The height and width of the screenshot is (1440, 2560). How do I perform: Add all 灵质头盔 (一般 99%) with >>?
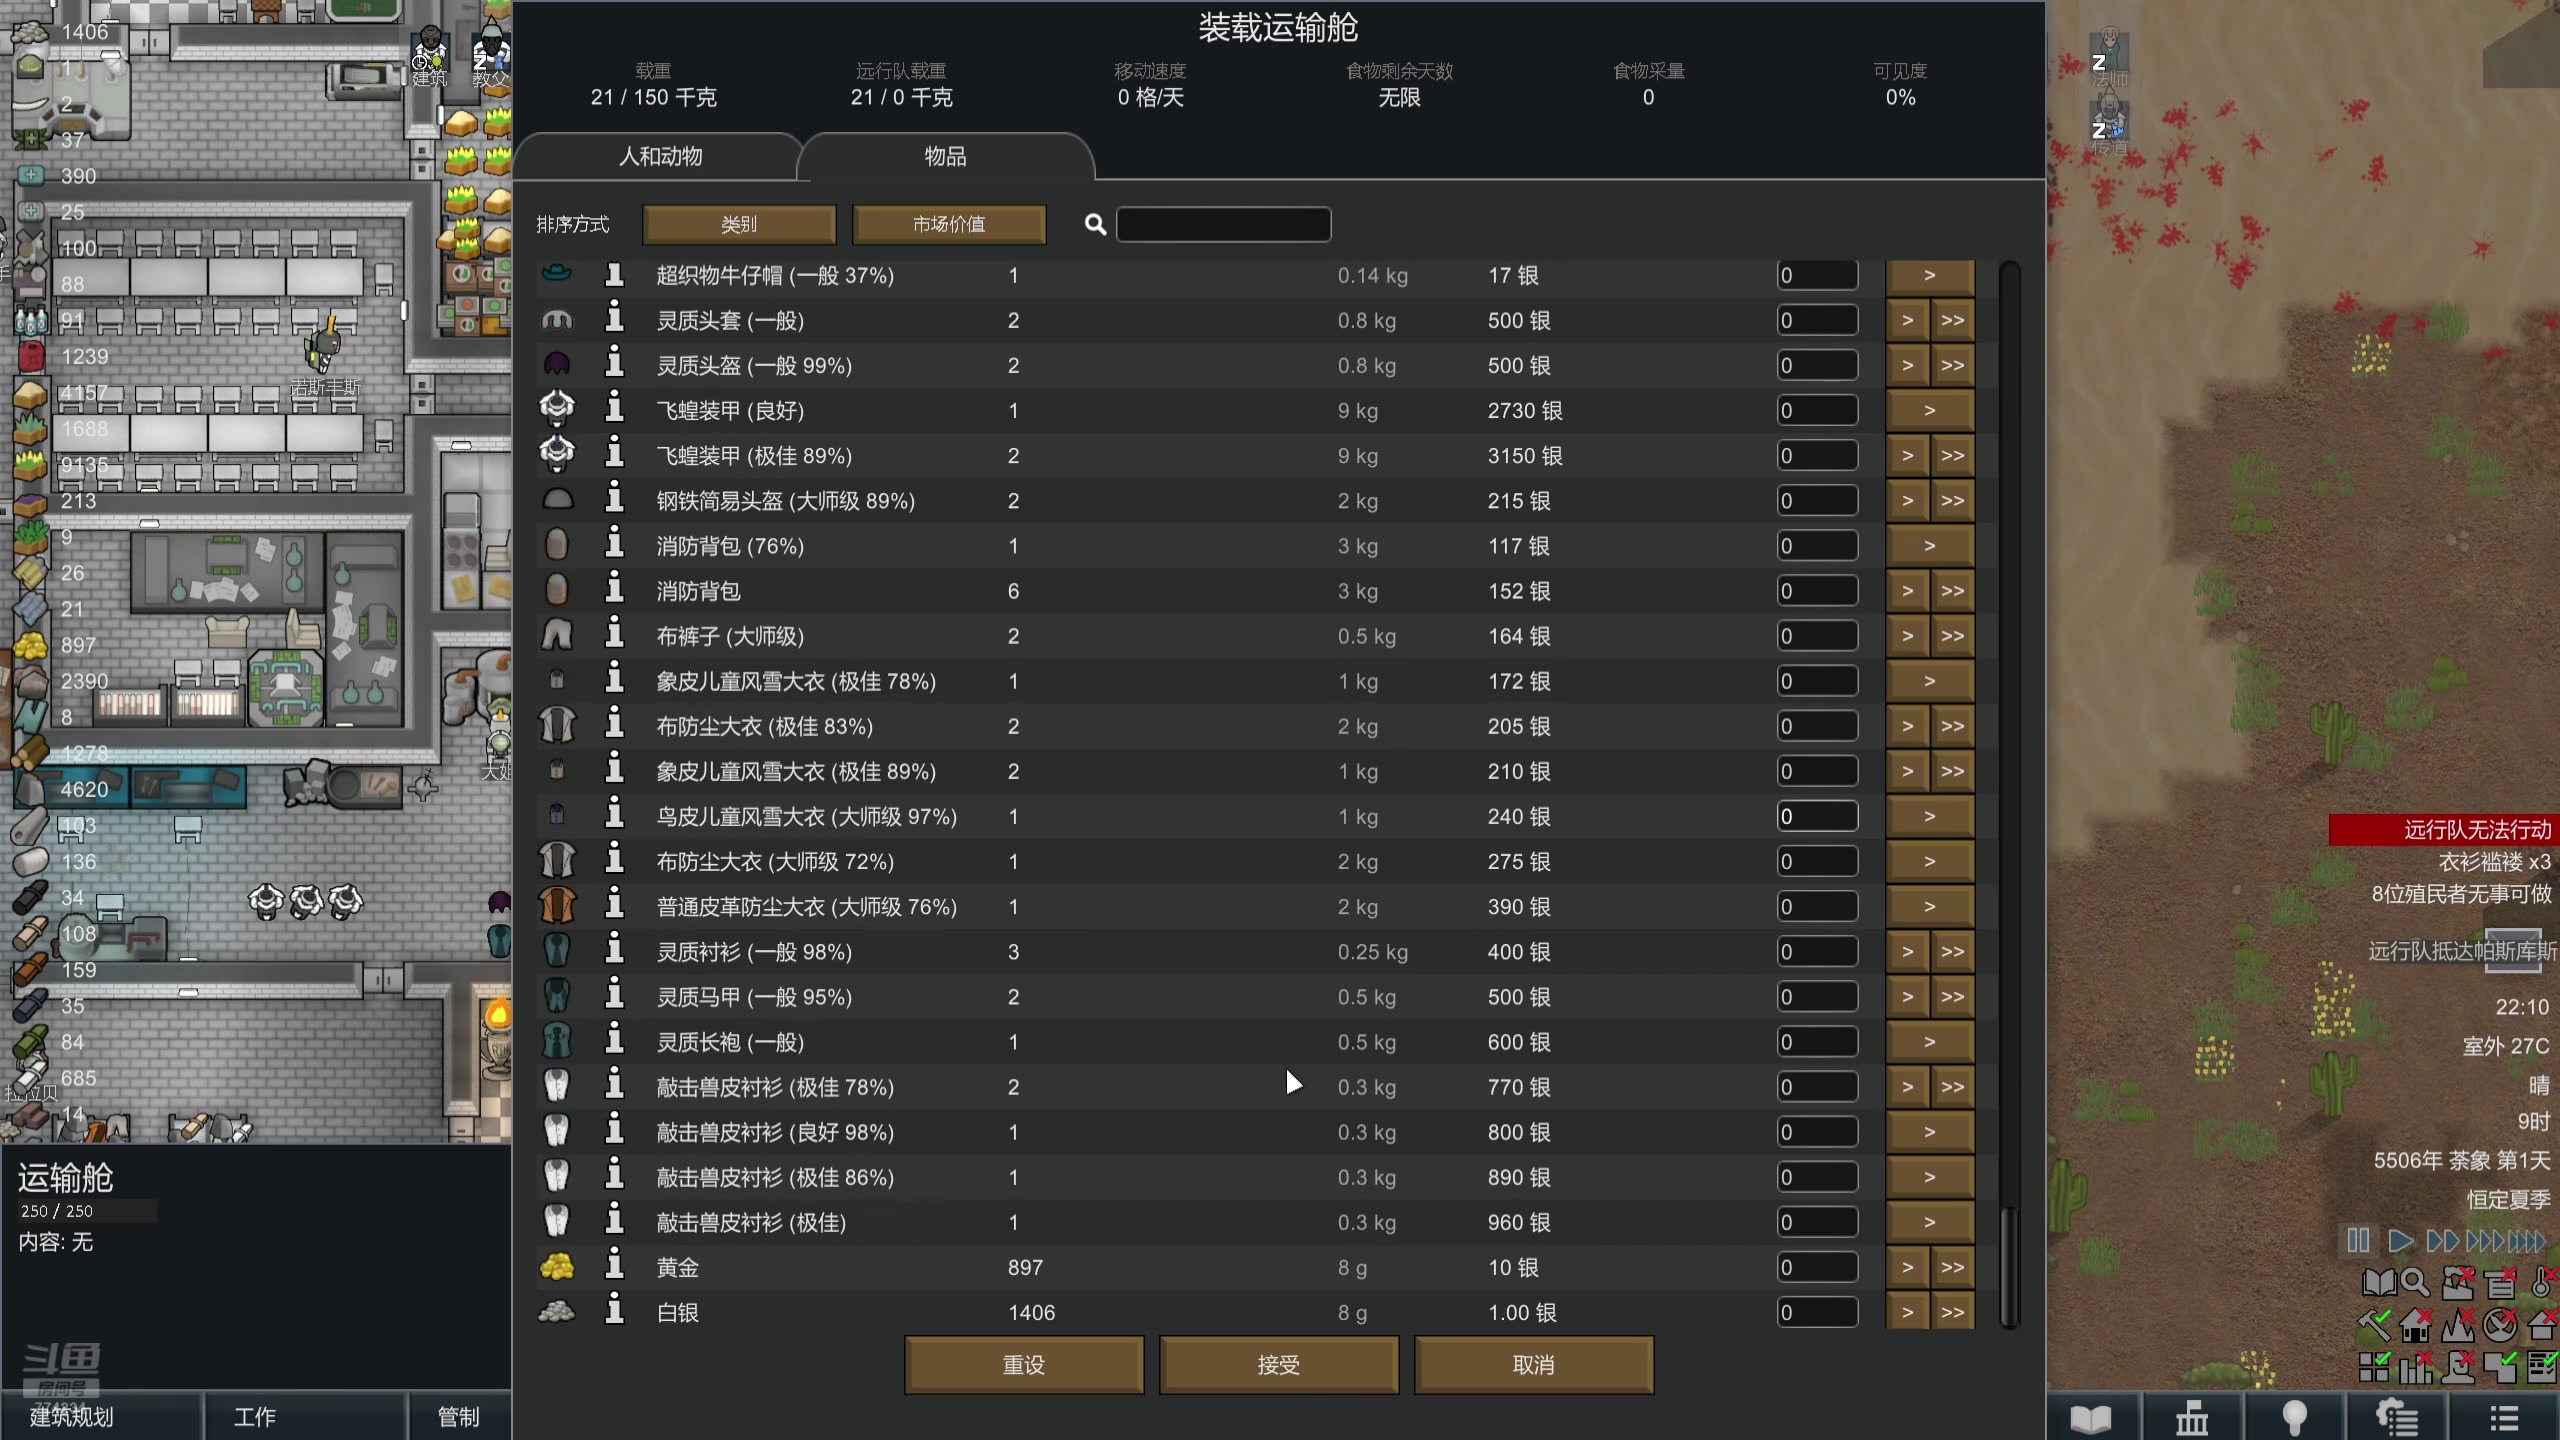tap(1952, 365)
